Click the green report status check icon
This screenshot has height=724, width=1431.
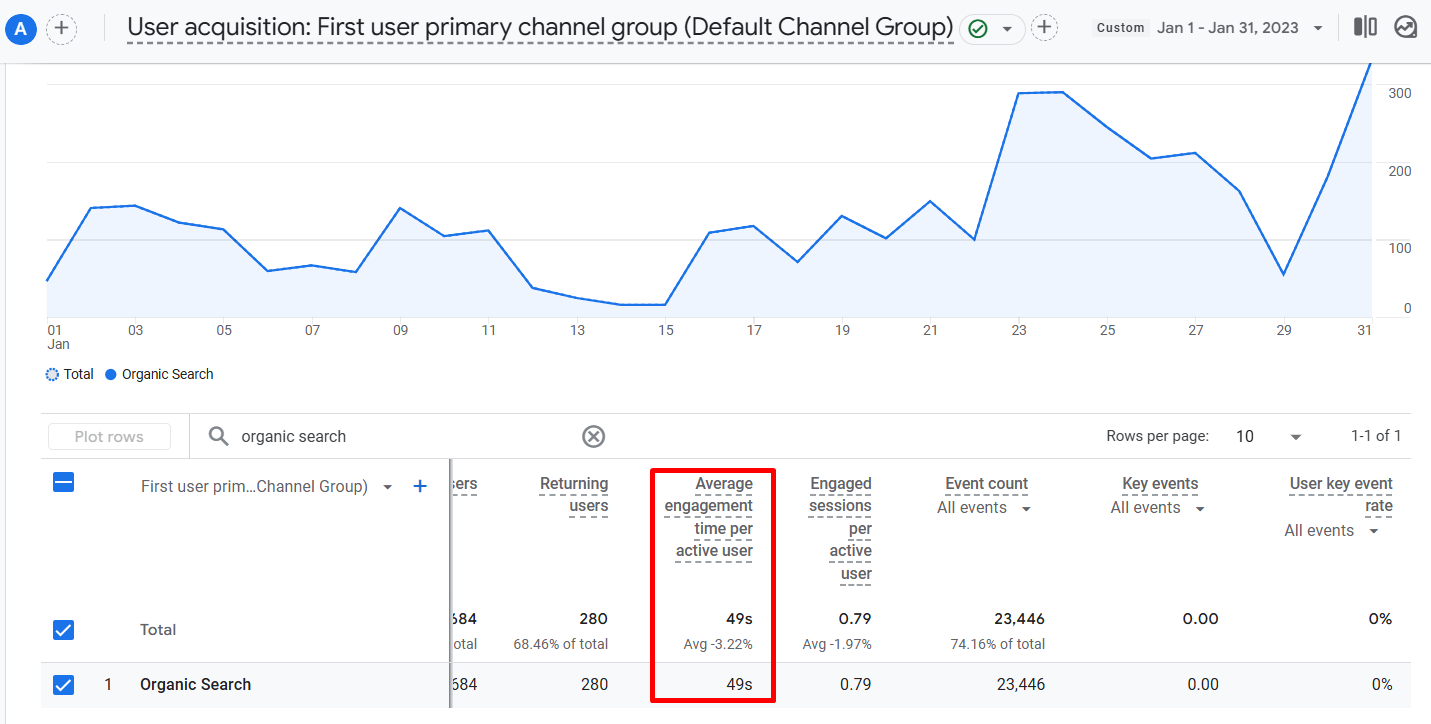[x=978, y=29]
